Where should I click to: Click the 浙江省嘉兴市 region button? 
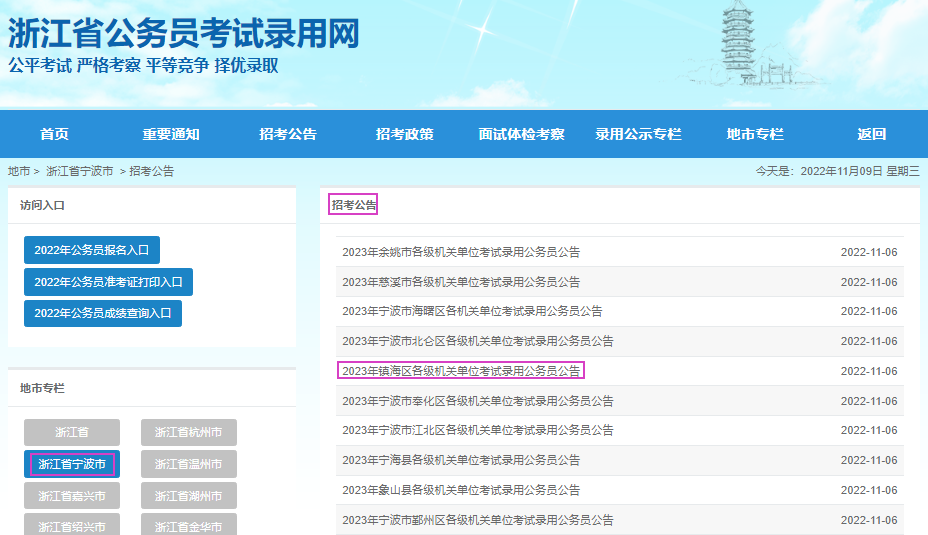[x=72, y=496]
